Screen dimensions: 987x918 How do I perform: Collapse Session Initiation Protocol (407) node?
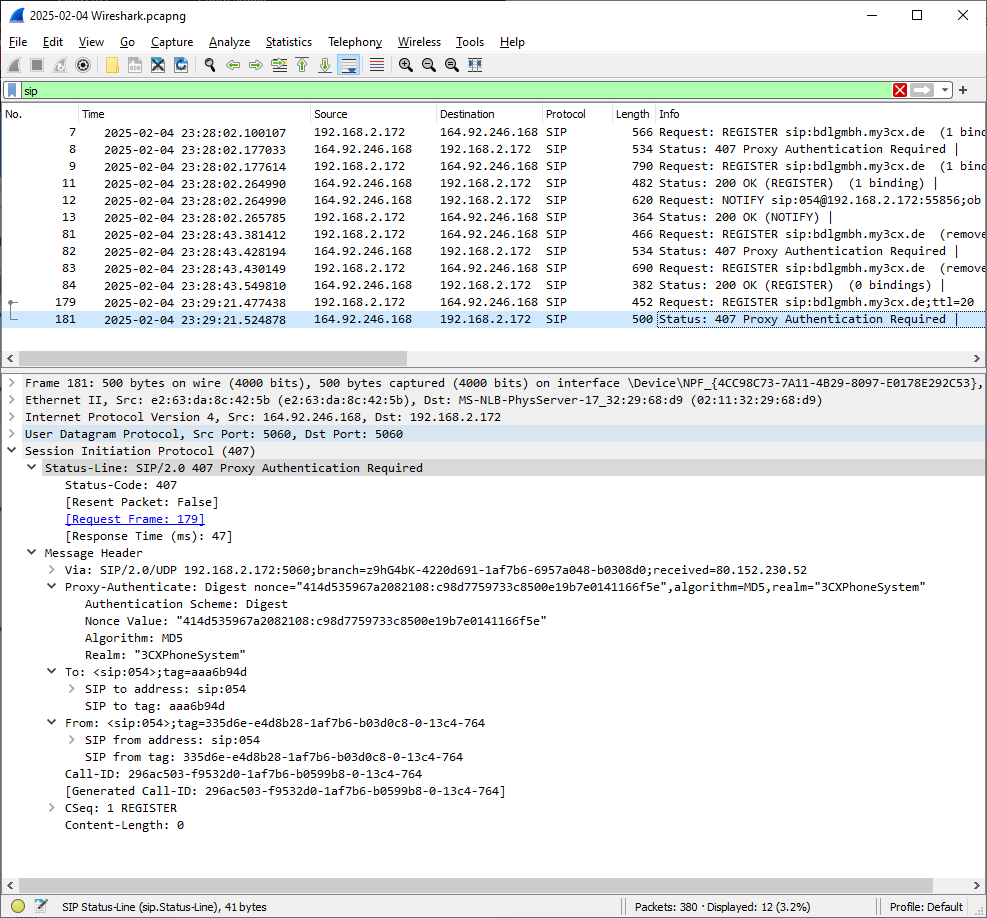pos(11,451)
